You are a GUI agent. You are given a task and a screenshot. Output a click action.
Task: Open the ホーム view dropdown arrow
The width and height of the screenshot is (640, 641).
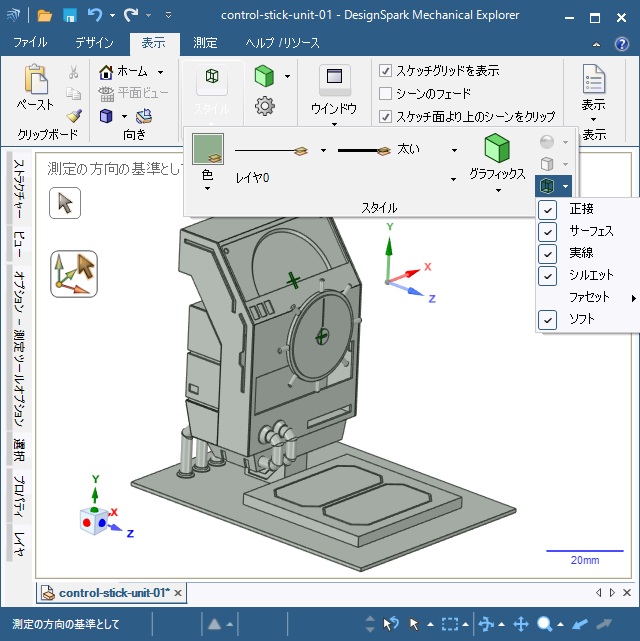pyautogui.click(x=160, y=72)
